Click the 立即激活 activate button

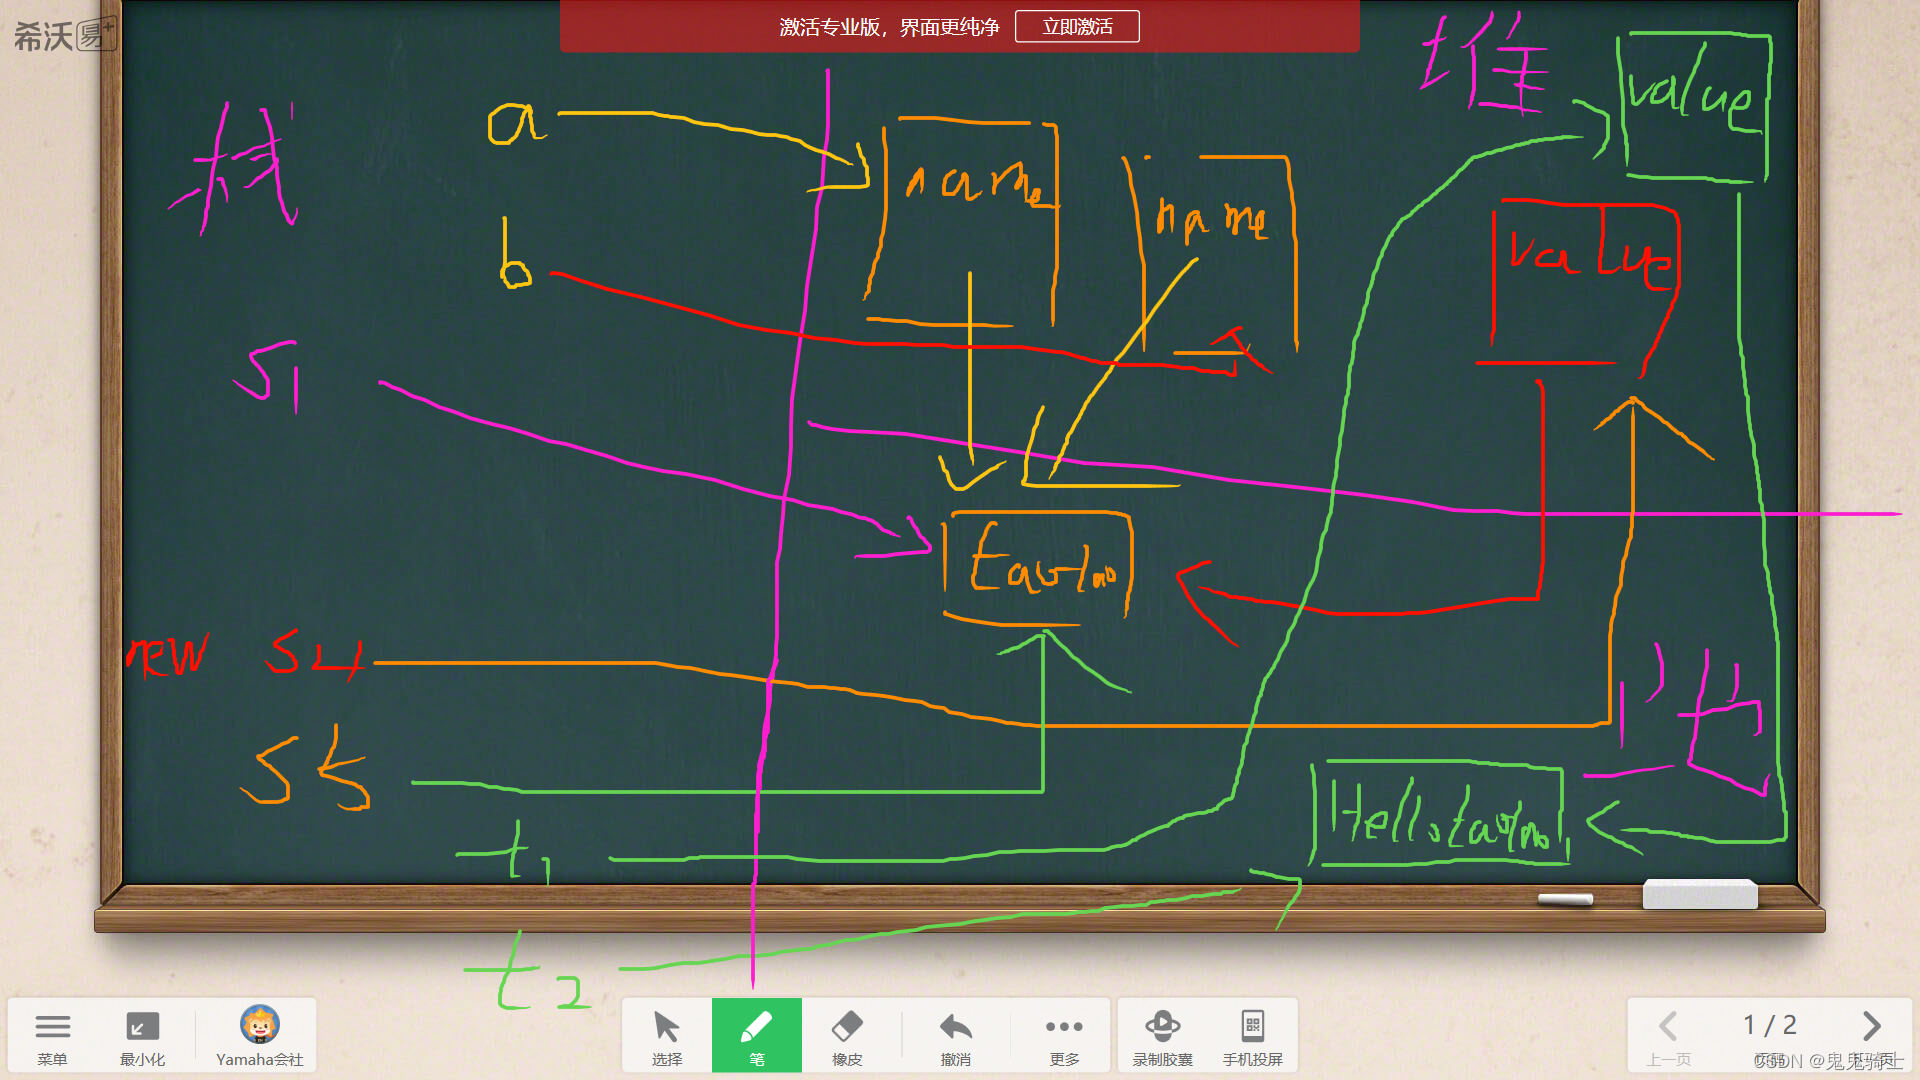tap(1077, 27)
